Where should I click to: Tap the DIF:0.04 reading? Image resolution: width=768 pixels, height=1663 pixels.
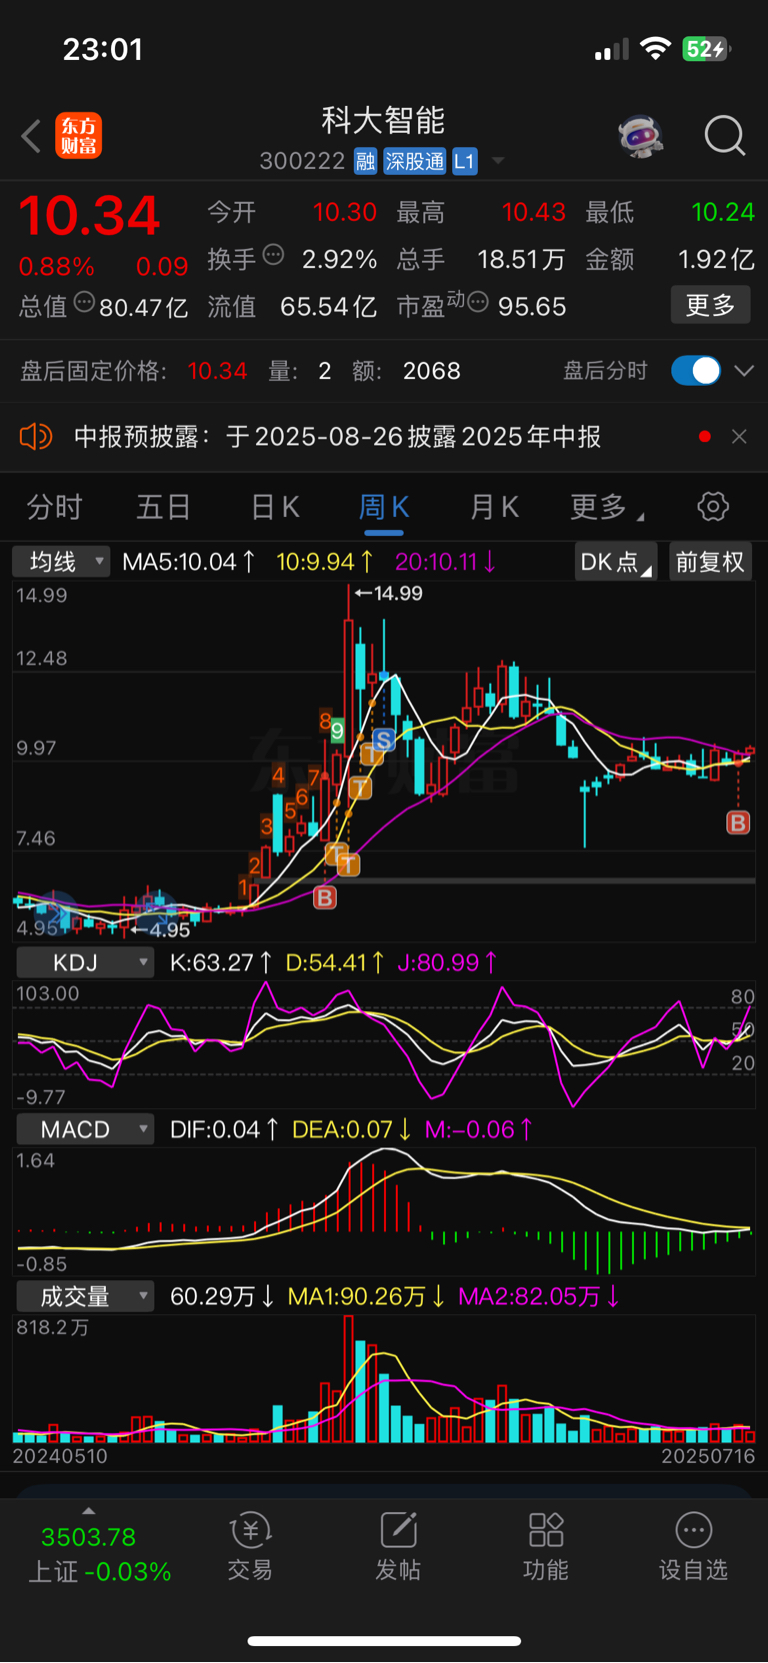pos(224,1130)
